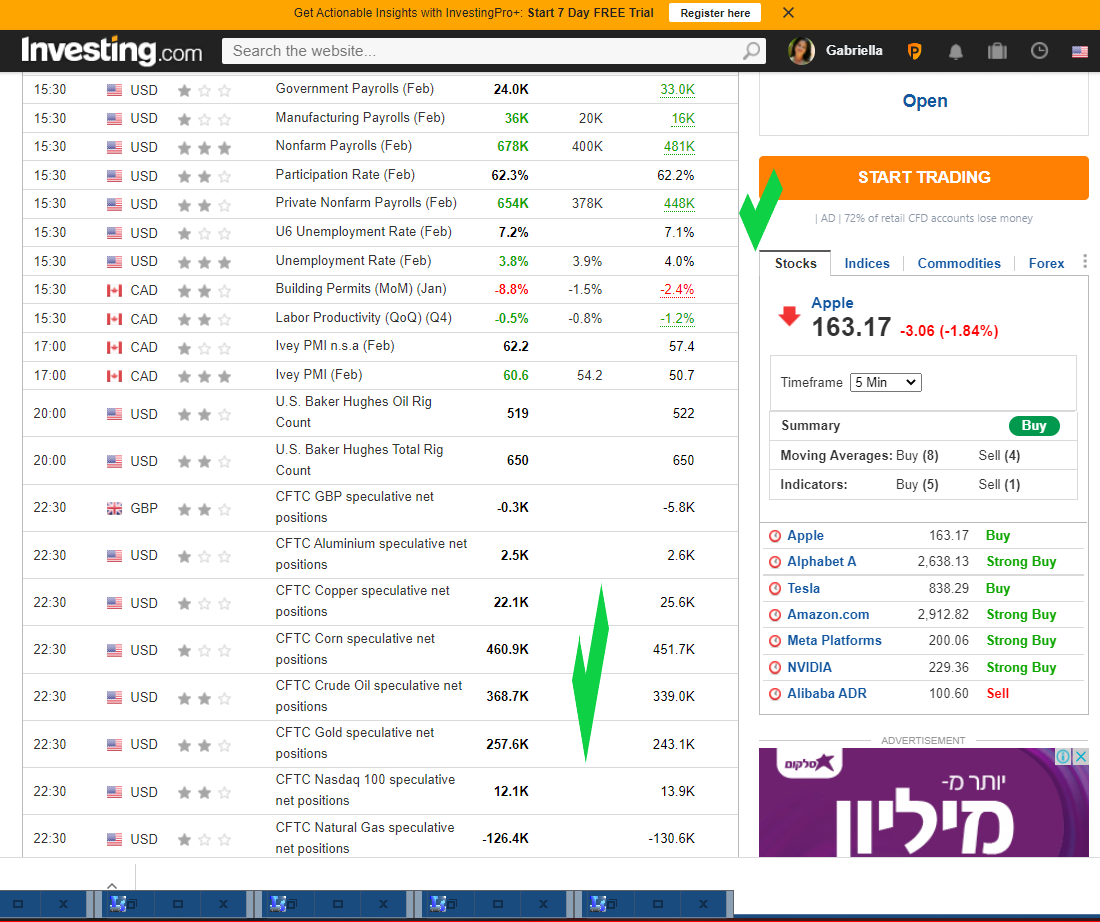
Task: Open Alphabet A stock link
Action: point(821,561)
